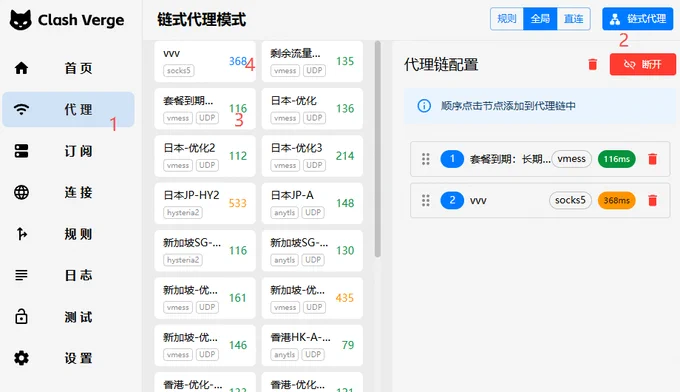Click drag handle of chain node vvv

tap(425, 200)
